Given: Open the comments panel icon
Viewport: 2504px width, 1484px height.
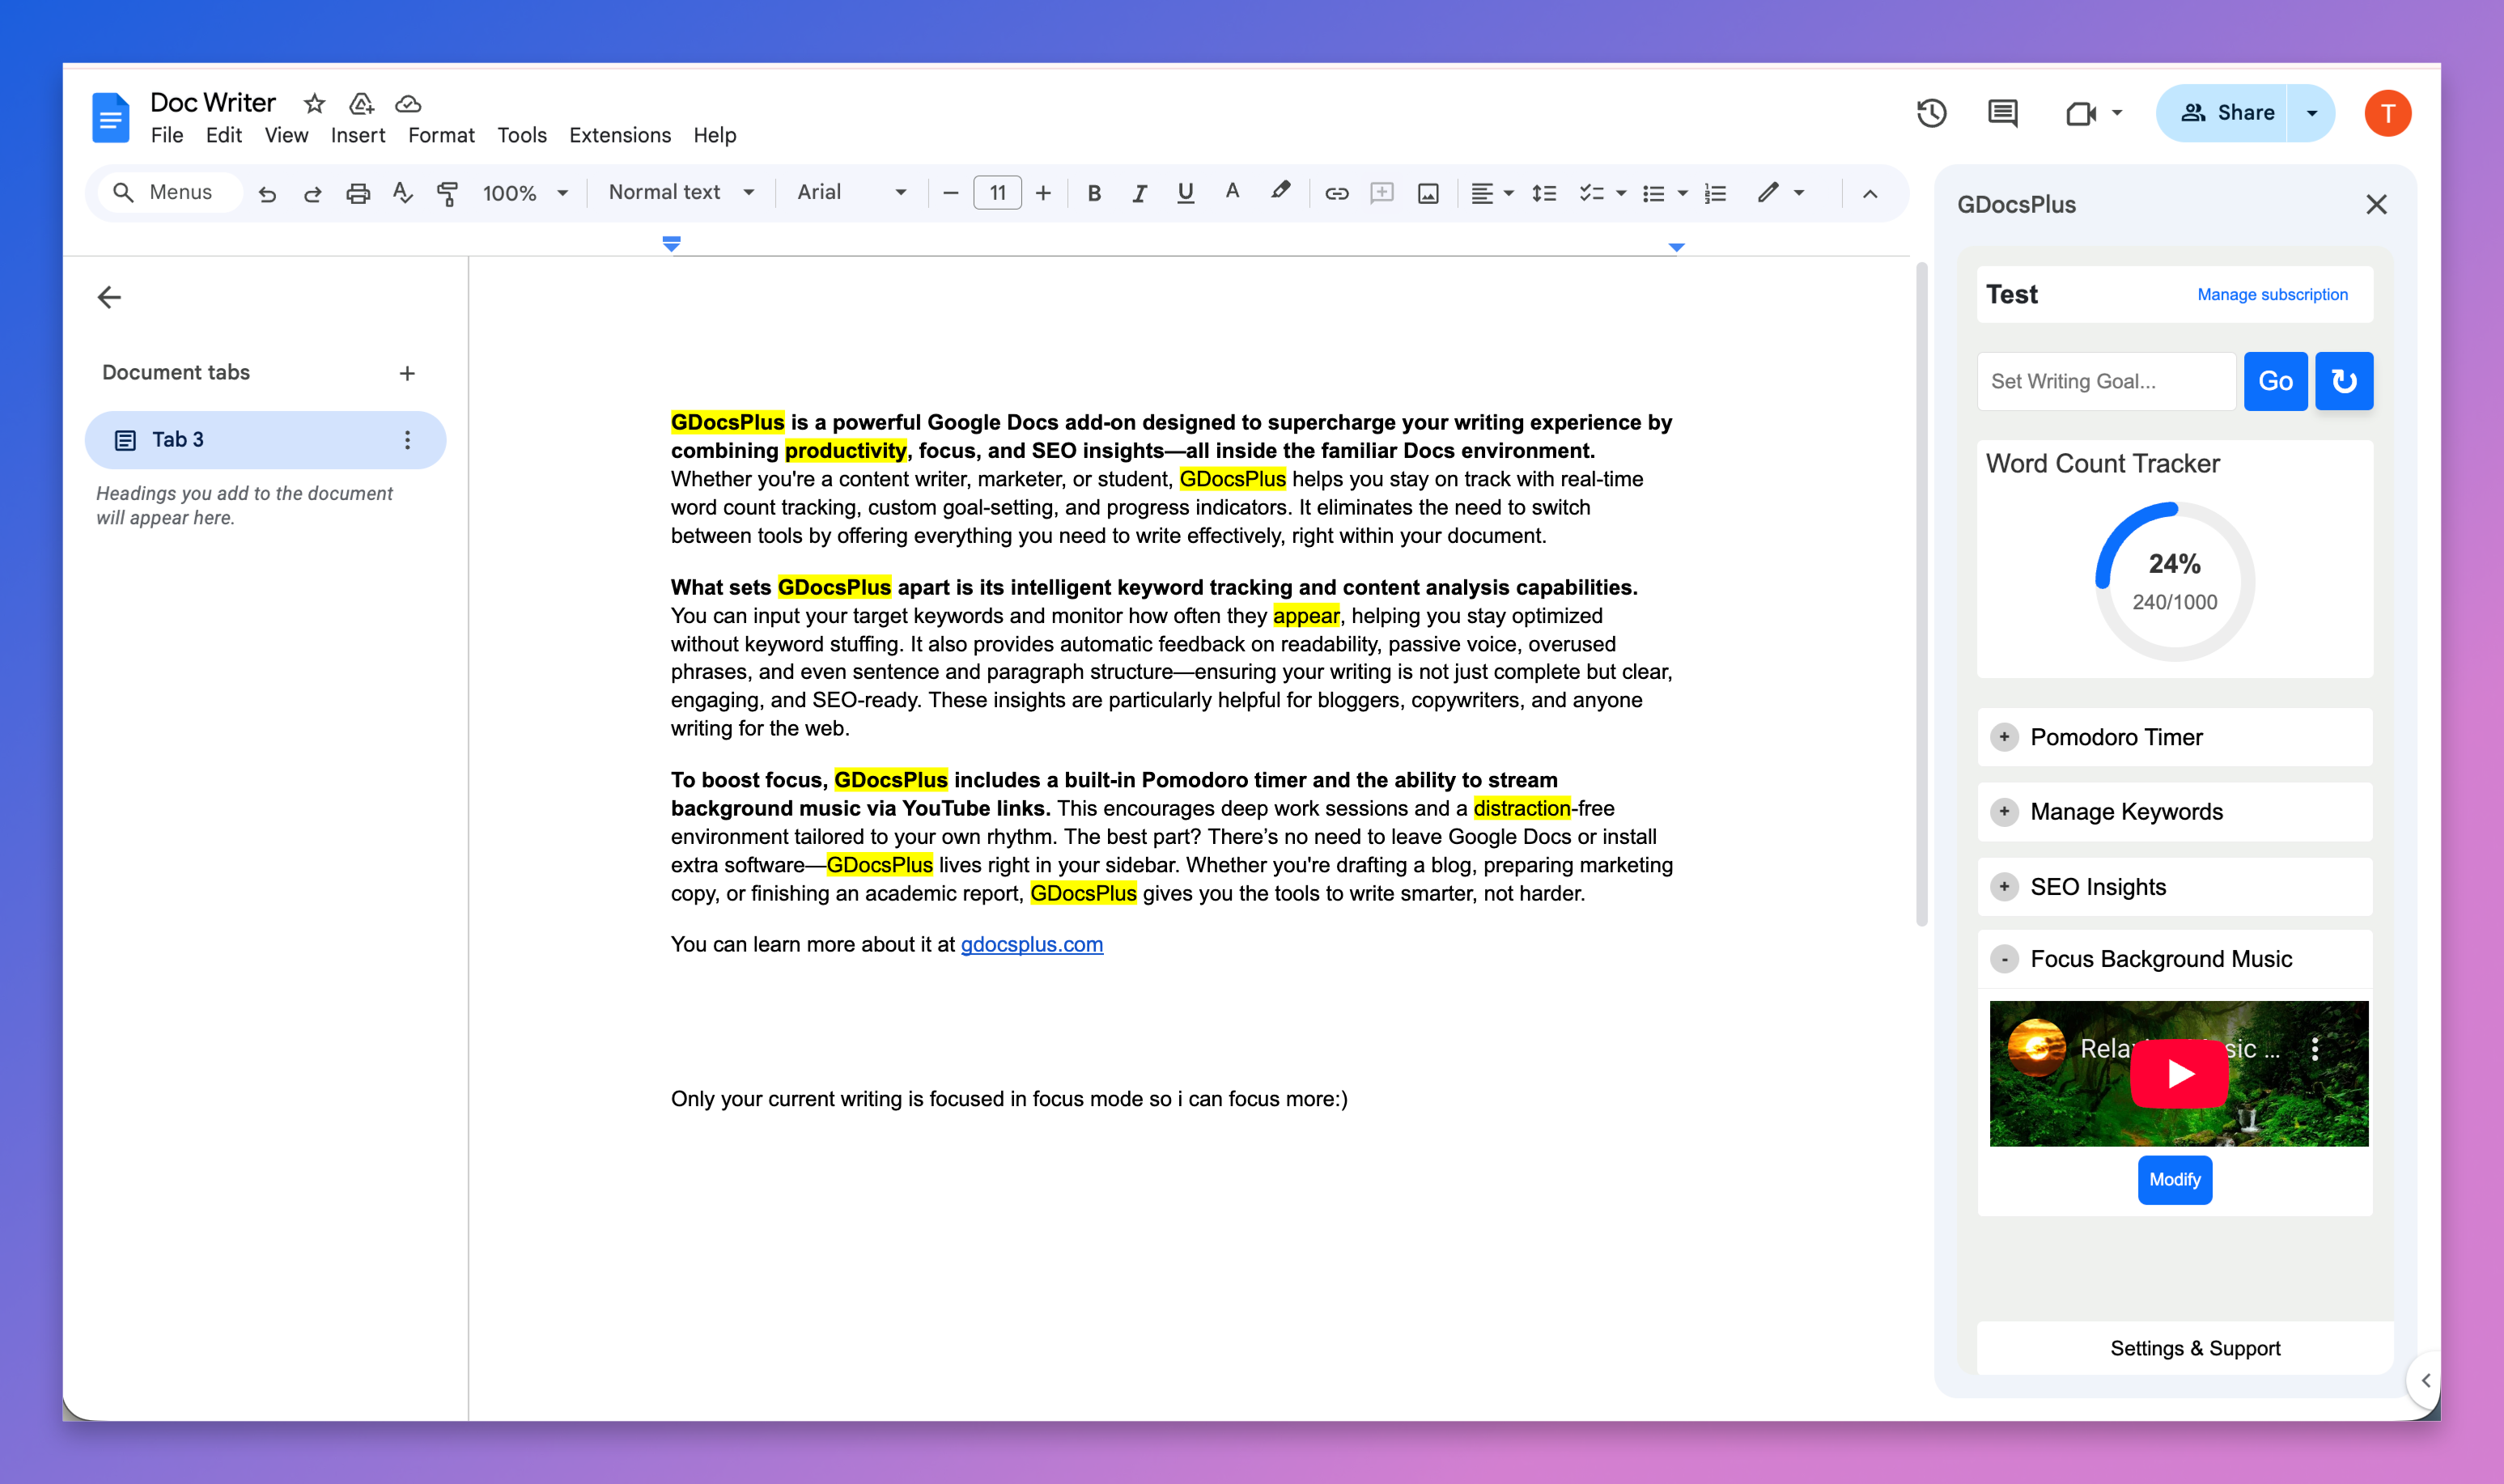Looking at the screenshot, I should (2002, 113).
